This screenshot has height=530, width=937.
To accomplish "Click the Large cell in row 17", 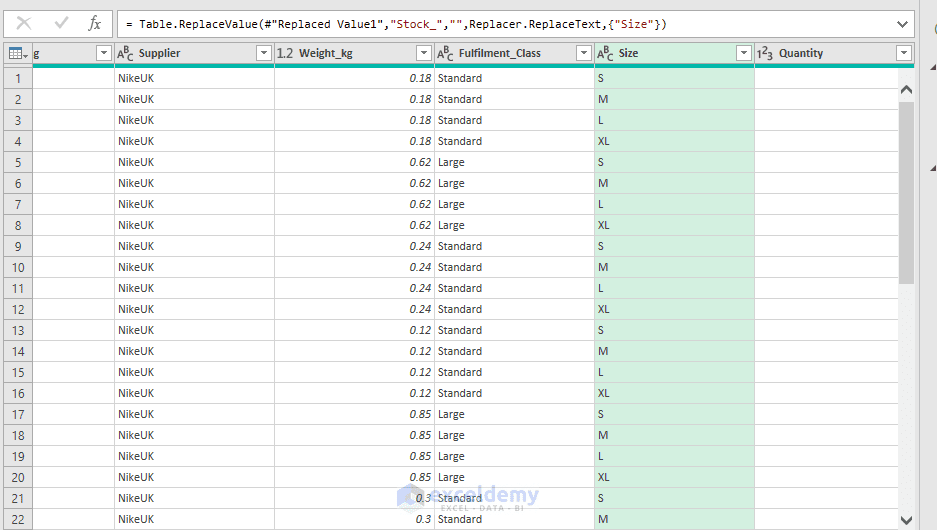I will pyautogui.click(x=515, y=414).
